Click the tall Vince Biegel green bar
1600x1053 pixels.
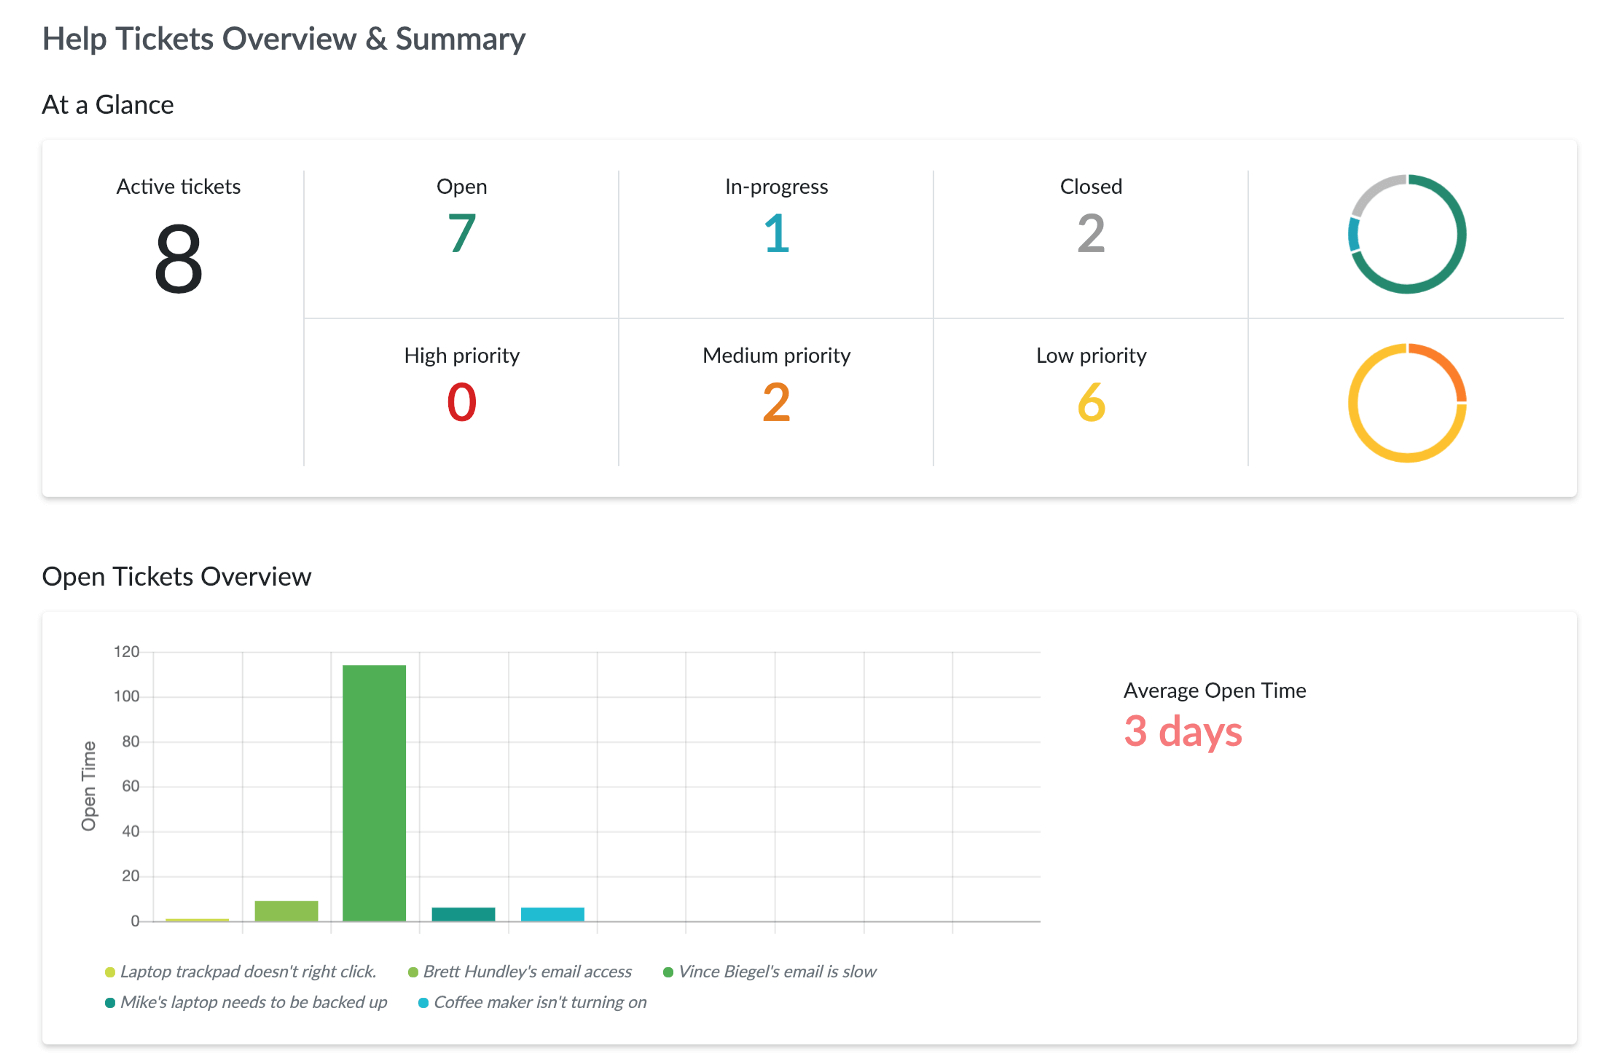click(374, 793)
